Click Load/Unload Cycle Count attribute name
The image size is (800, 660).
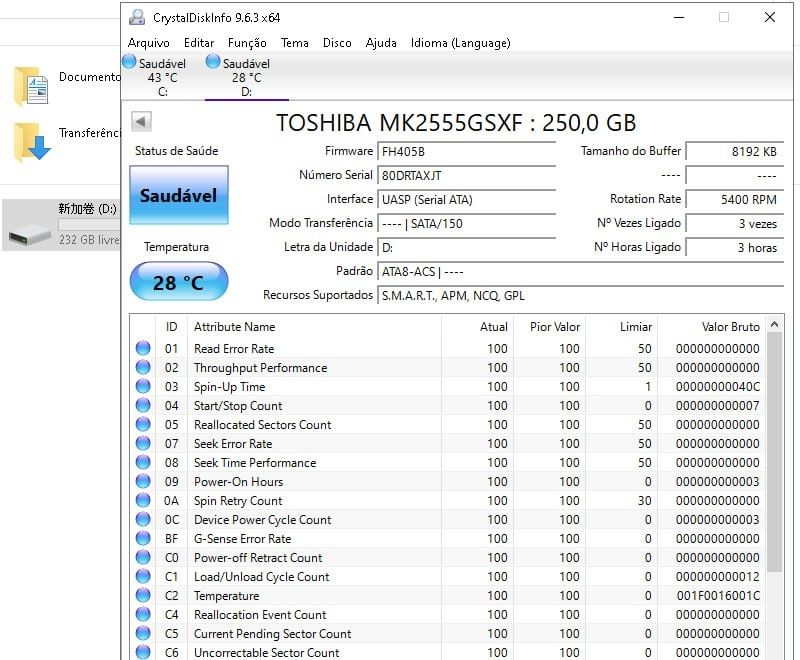click(x=262, y=577)
